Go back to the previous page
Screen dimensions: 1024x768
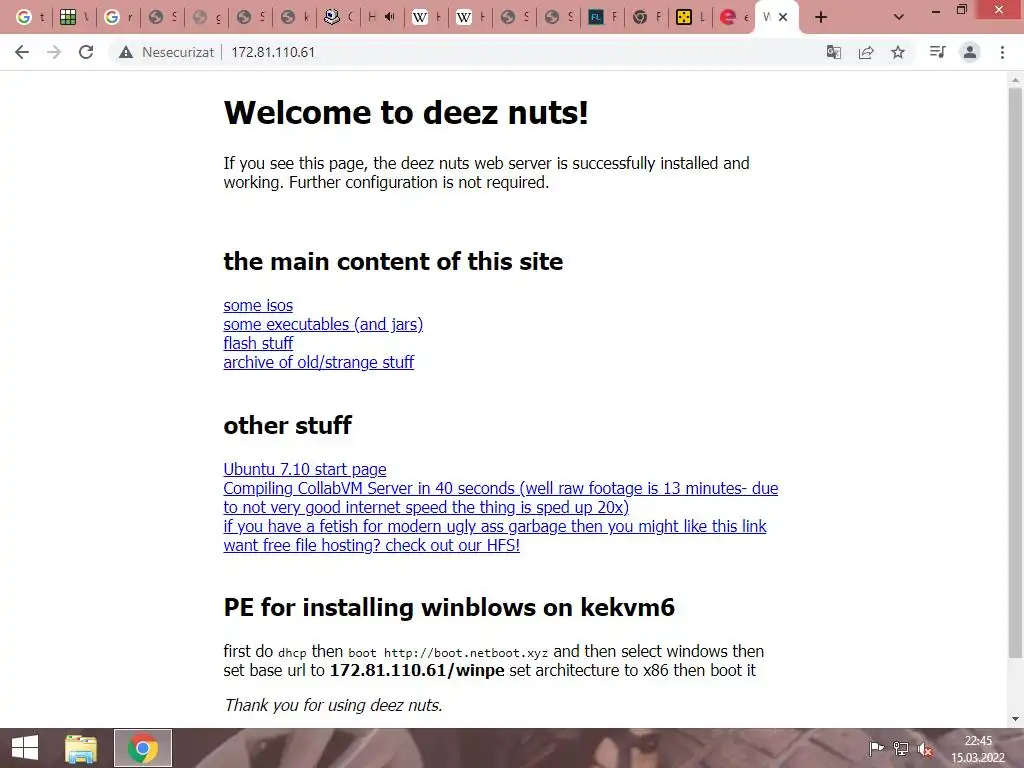[22, 52]
